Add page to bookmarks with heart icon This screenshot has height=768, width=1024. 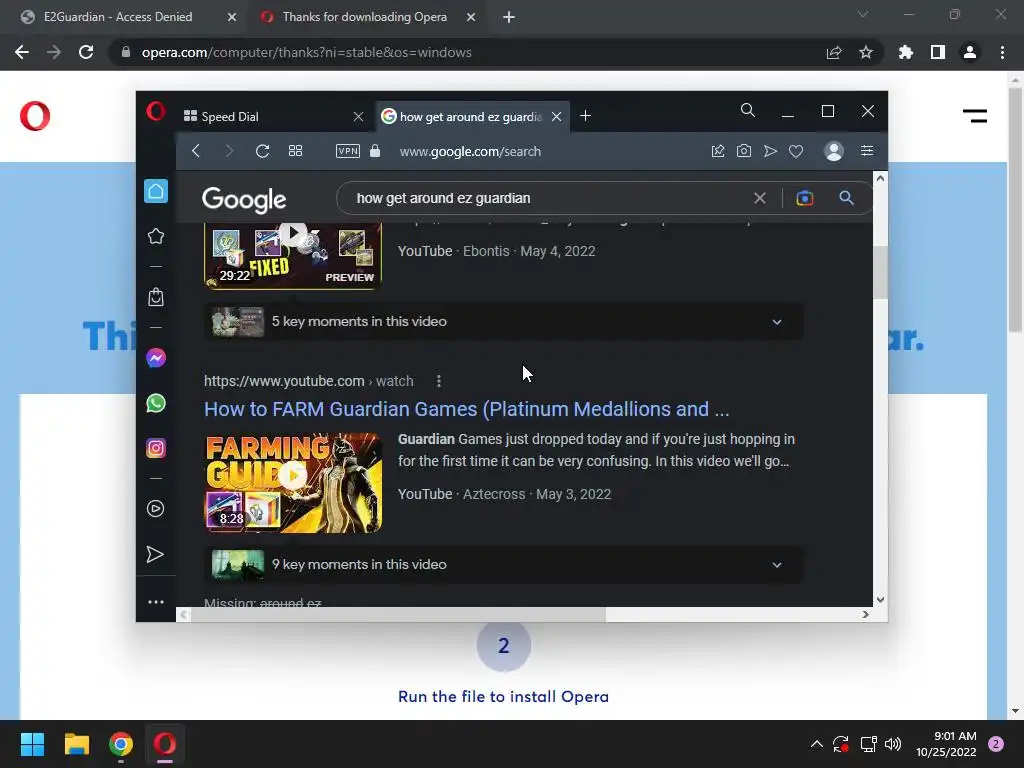pyautogui.click(x=795, y=151)
